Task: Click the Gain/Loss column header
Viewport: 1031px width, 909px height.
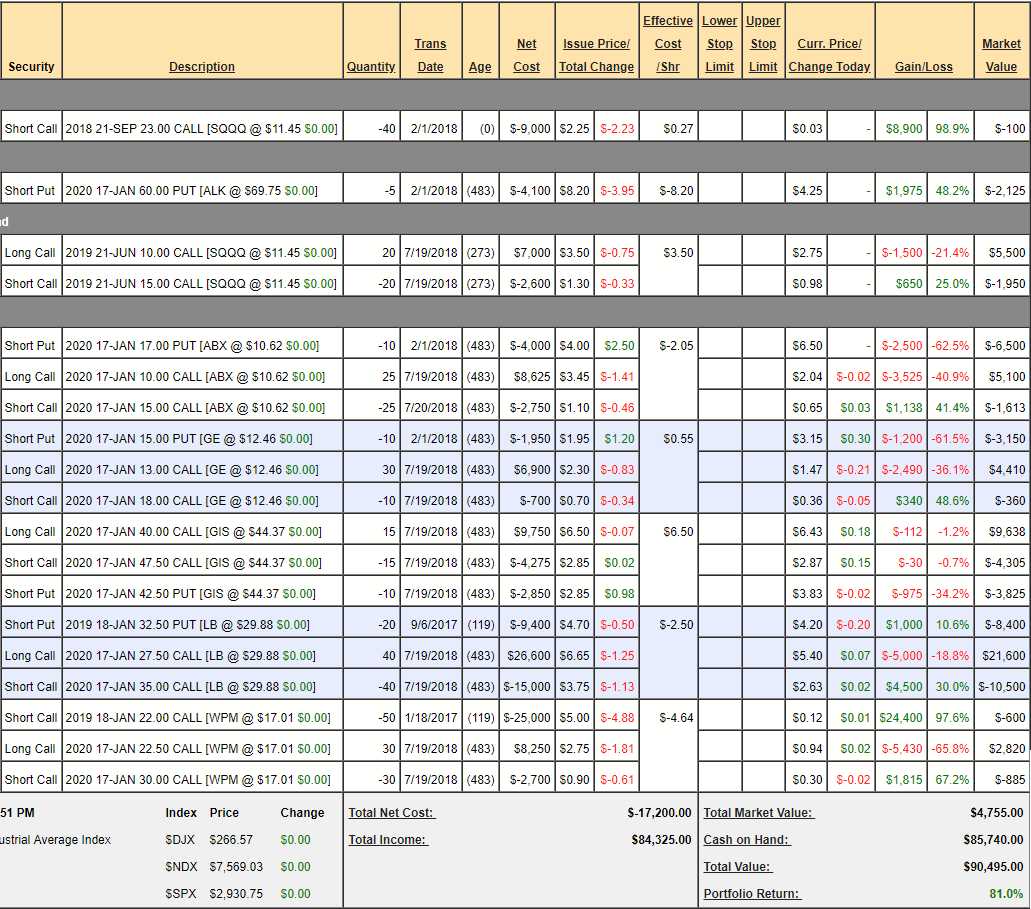Action: click(x=923, y=67)
